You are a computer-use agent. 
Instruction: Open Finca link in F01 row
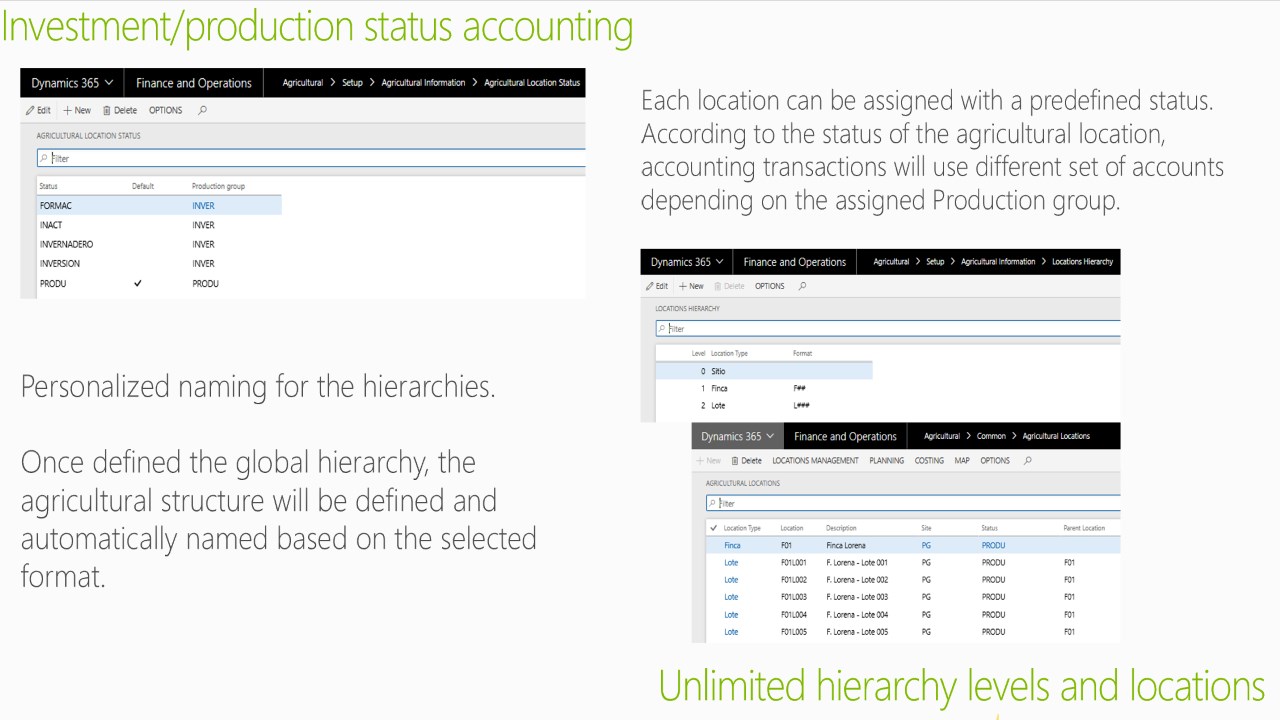coord(732,546)
